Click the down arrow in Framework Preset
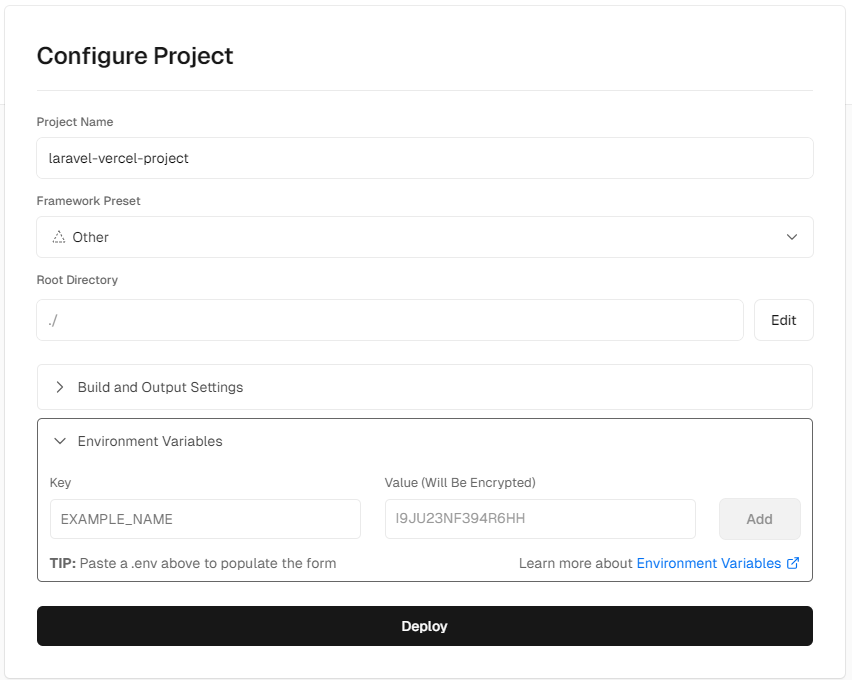 (792, 237)
